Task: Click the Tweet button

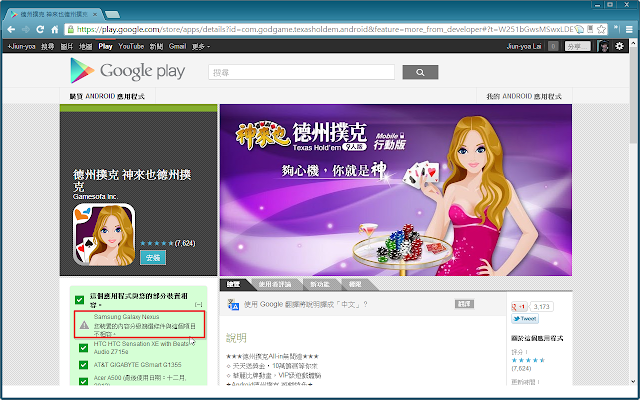Action: [525, 319]
